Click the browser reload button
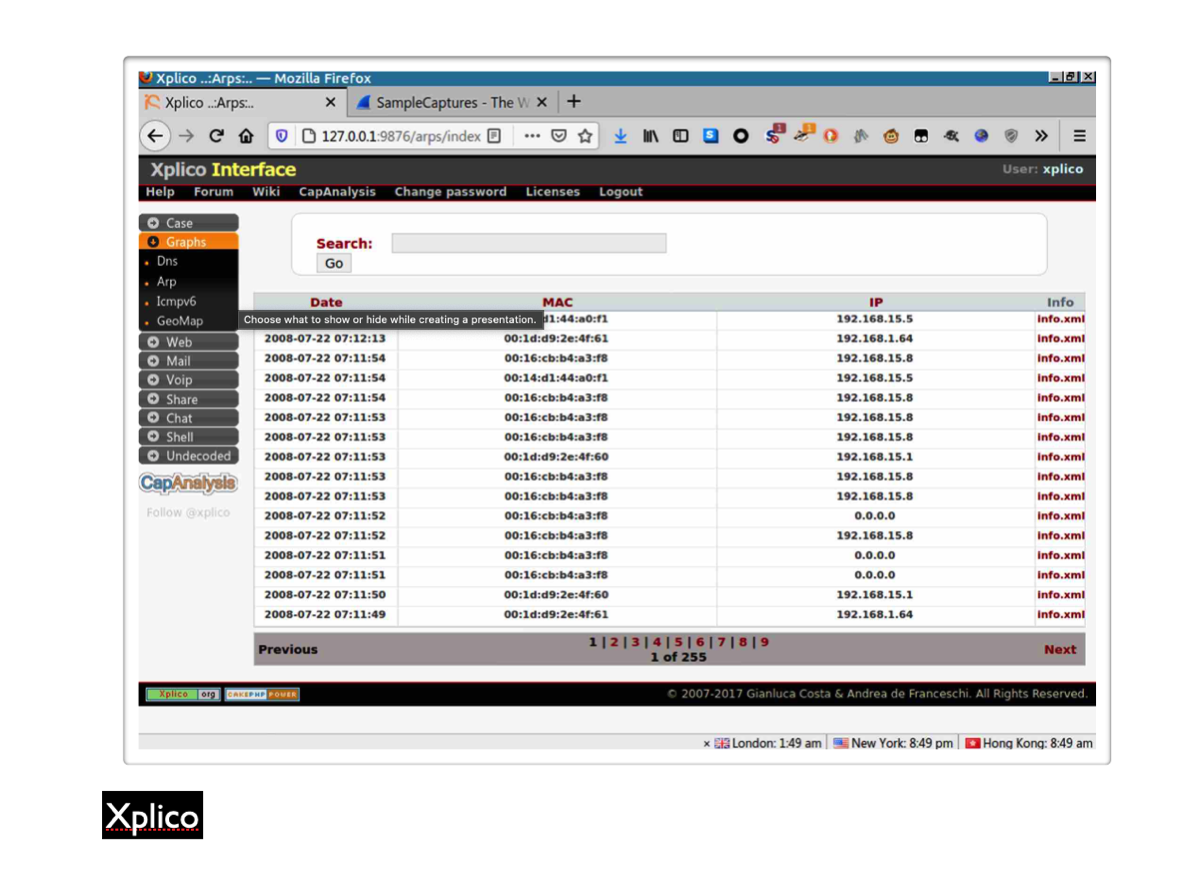 coord(216,137)
